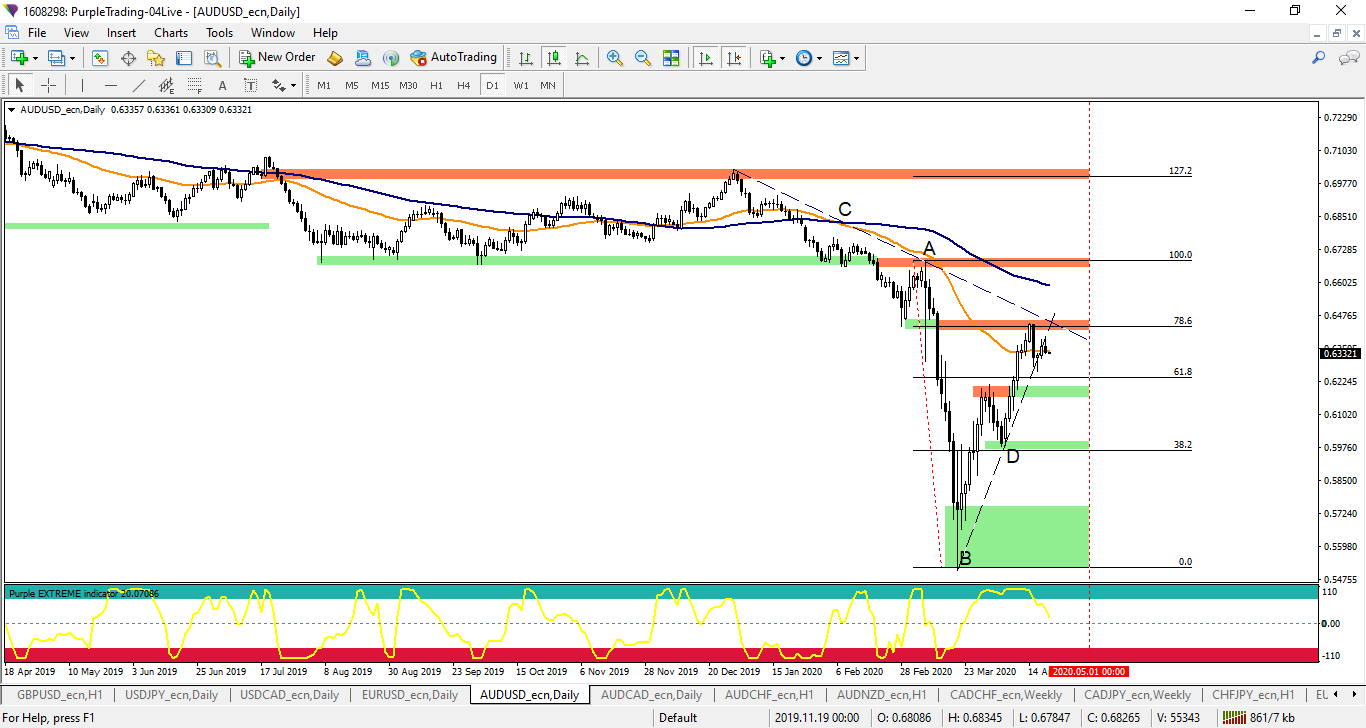This screenshot has width=1366, height=728.
Task: Switch to the EURUSD_ecn,Daily chart tab
Action: pos(410,694)
